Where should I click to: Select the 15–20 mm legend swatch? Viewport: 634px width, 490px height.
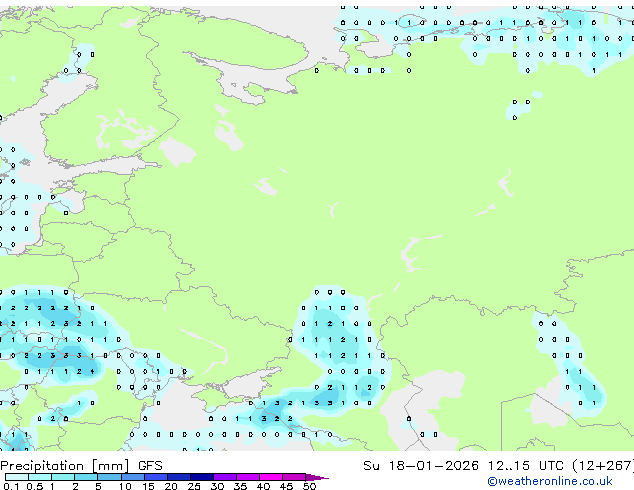(156, 477)
